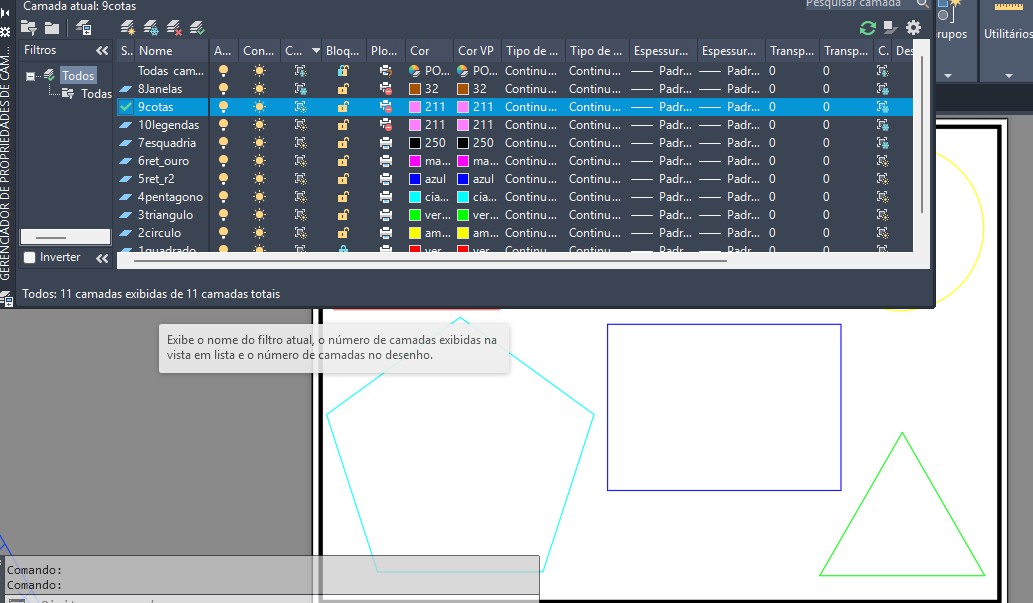Click the vertical scrollbar of layer list
The width and height of the screenshot is (1033, 603).
pos(921,135)
